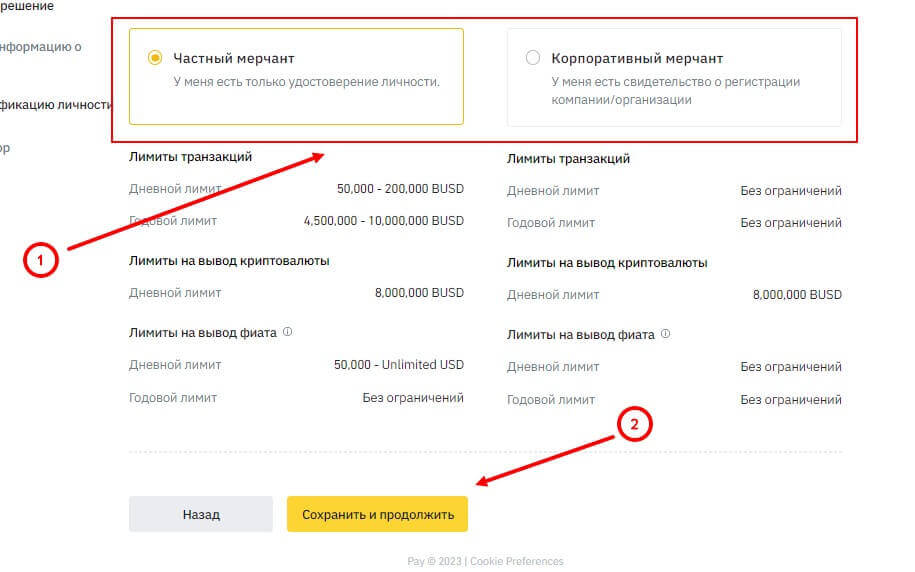The width and height of the screenshot is (915, 572).
Task: Select the Корпоративный мерчант radio button
Action: click(x=533, y=58)
